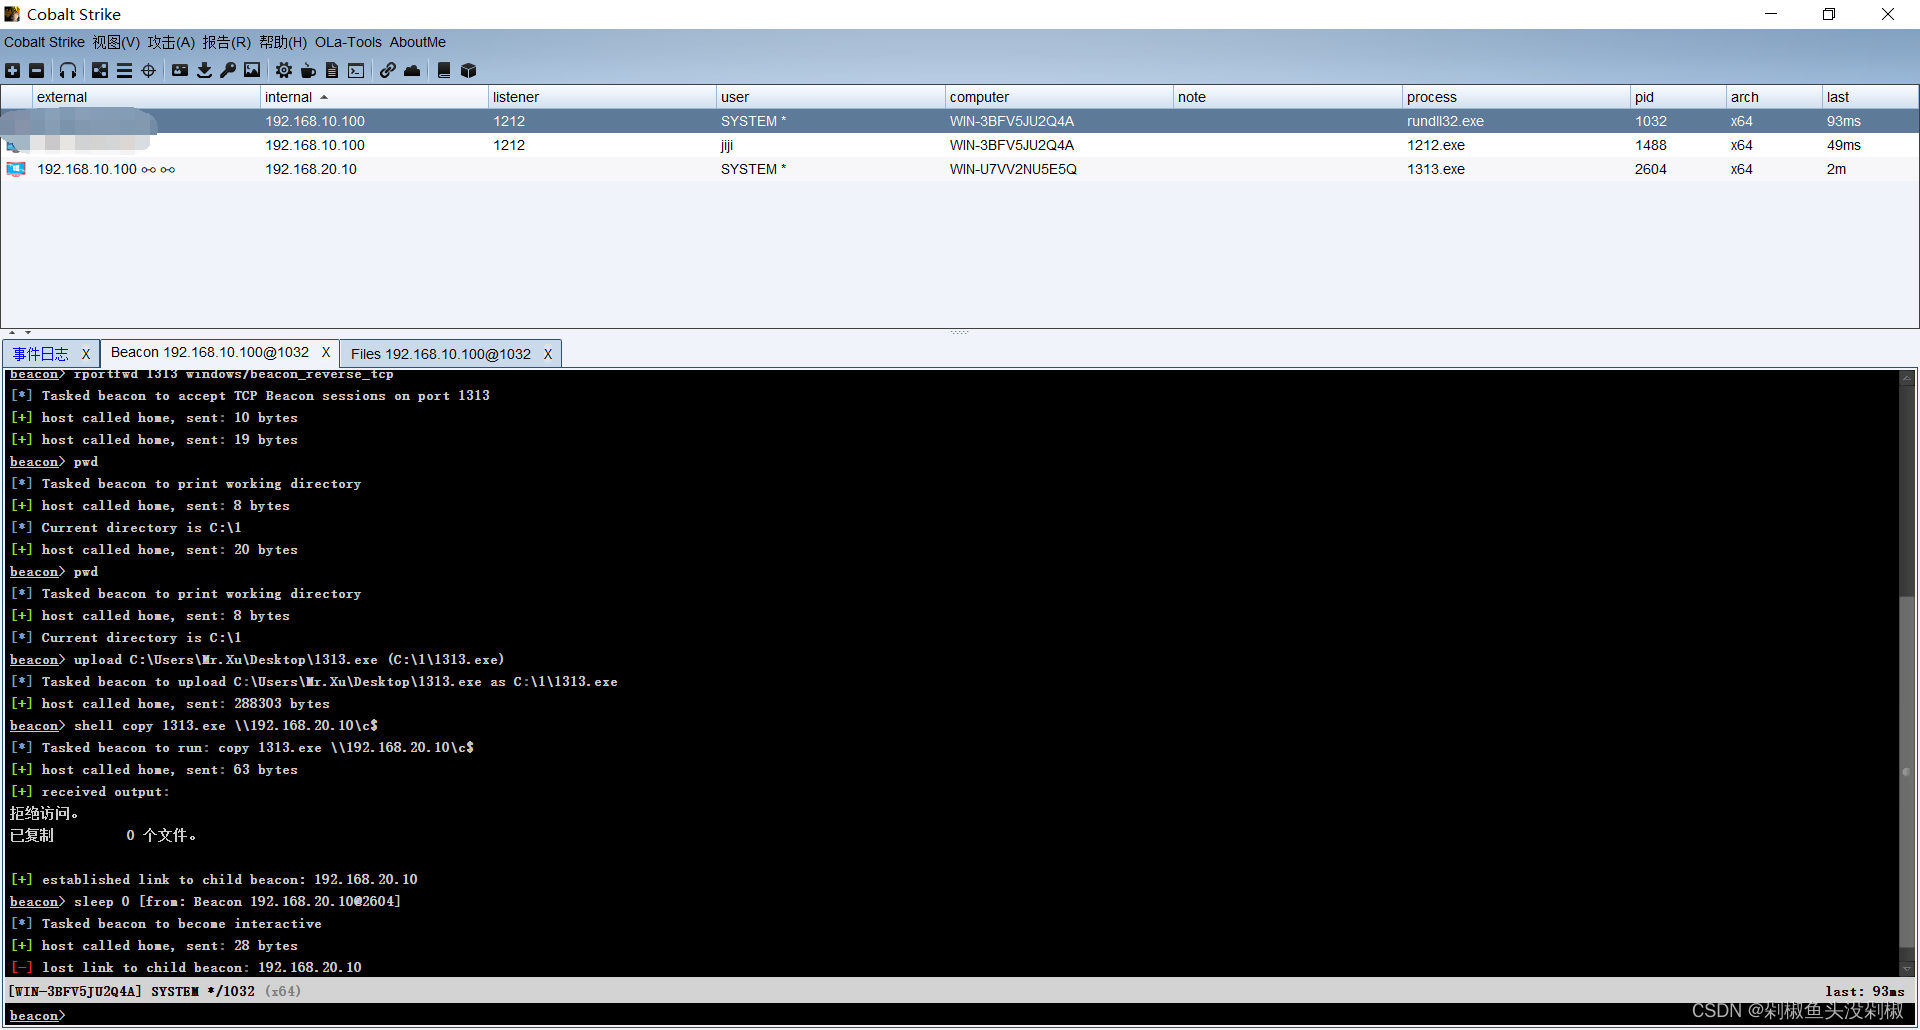Open the 视图(V) menu

tap(116, 42)
